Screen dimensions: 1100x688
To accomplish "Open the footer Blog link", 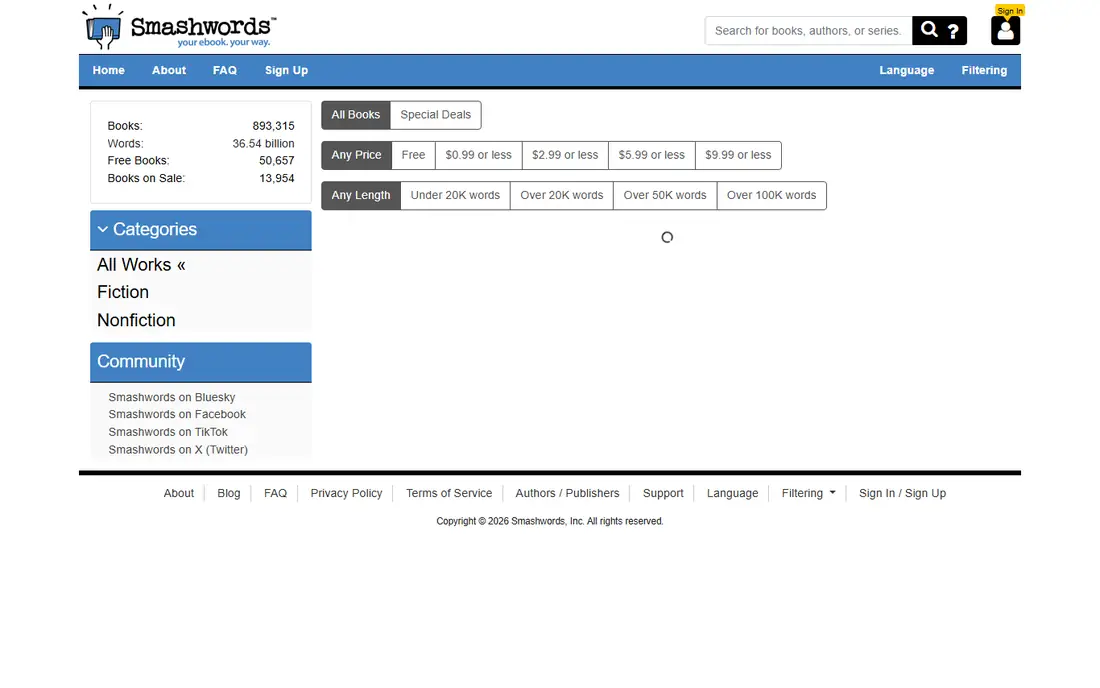I will click(x=229, y=493).
